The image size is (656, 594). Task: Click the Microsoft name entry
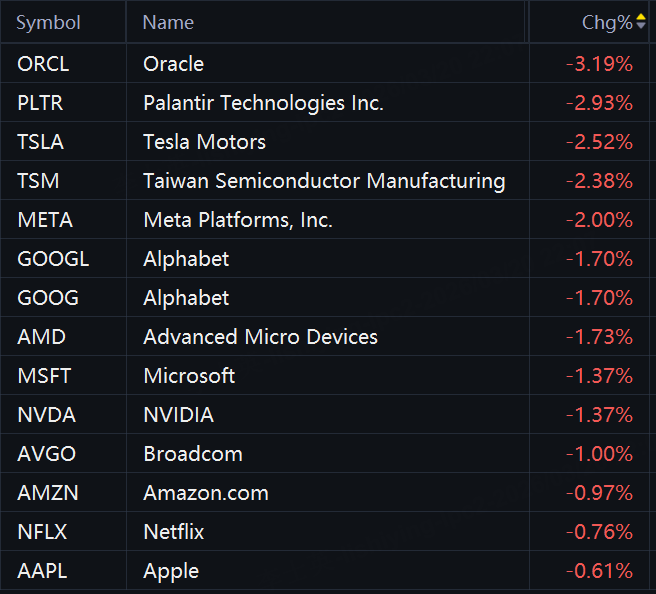click(x=189, y=376)
